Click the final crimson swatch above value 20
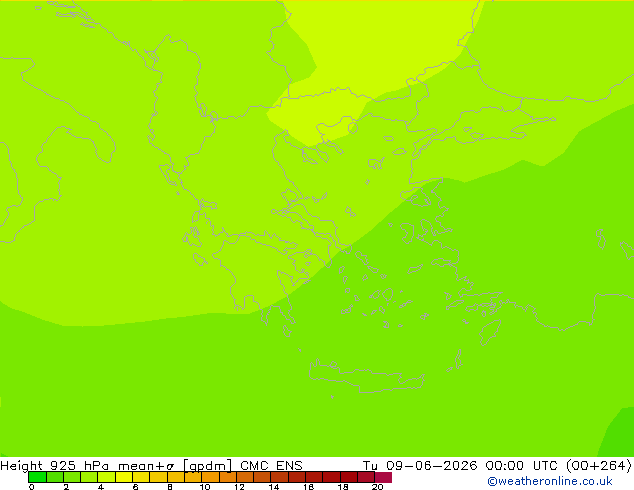This screenshot has width=634, height=490. tap(383, 477)
